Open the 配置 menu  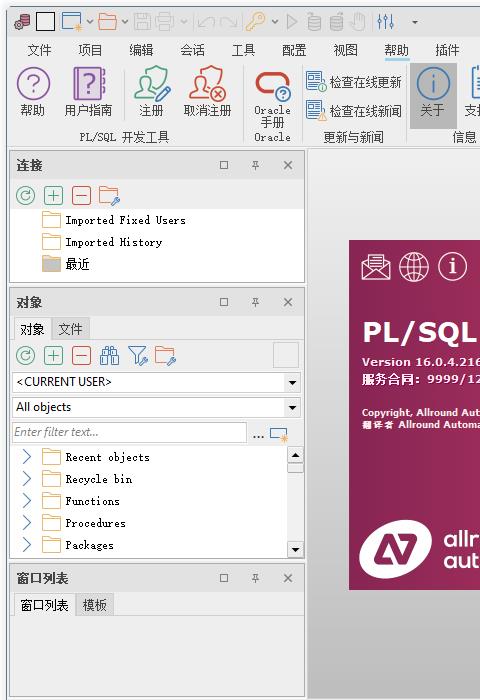click(x=294, y=50)
